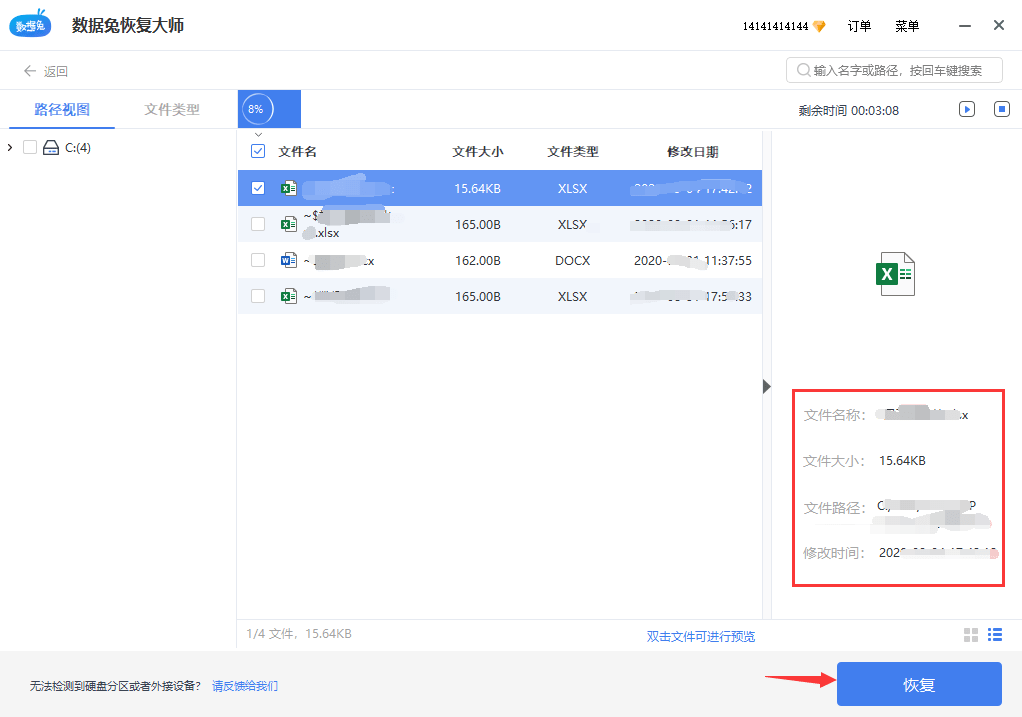Open the 订单 orders menu
This screenshot has width=1022, height=717.
point(859,26)
